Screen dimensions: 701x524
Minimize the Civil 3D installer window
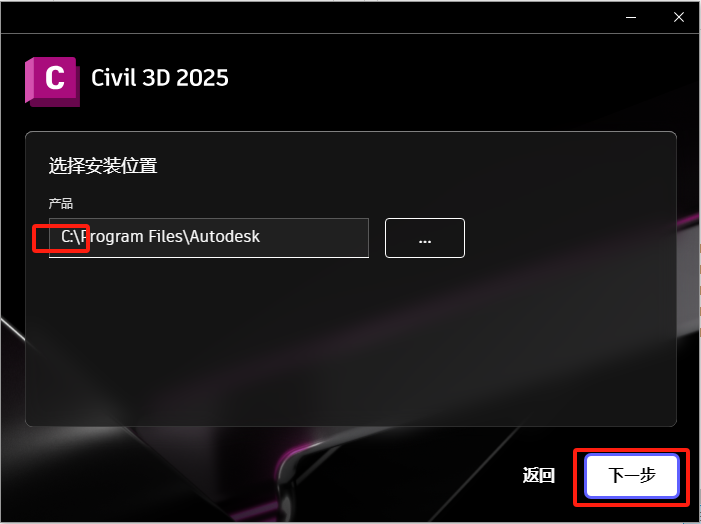pyautogui.click(x=631, y=17)
